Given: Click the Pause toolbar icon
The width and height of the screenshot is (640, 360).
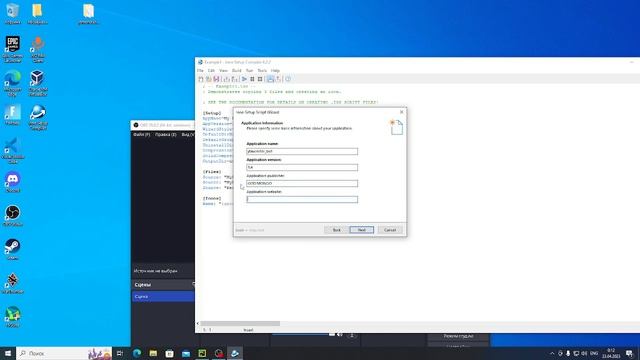Looking at the screenshot, I should [x=252, y=79].
